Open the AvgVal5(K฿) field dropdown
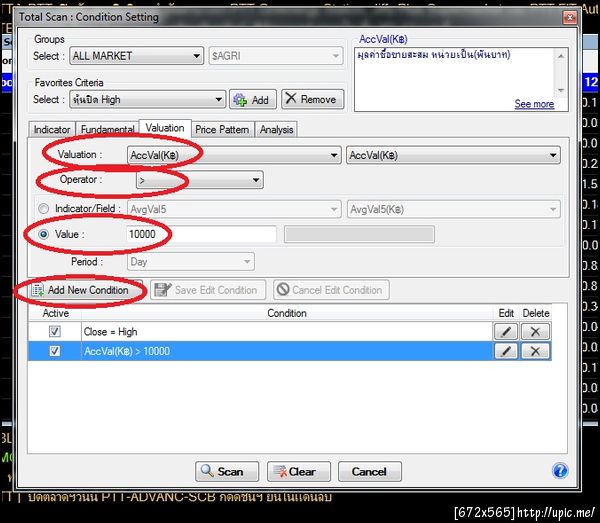The image size is (600, 523). tap(453, 209)
